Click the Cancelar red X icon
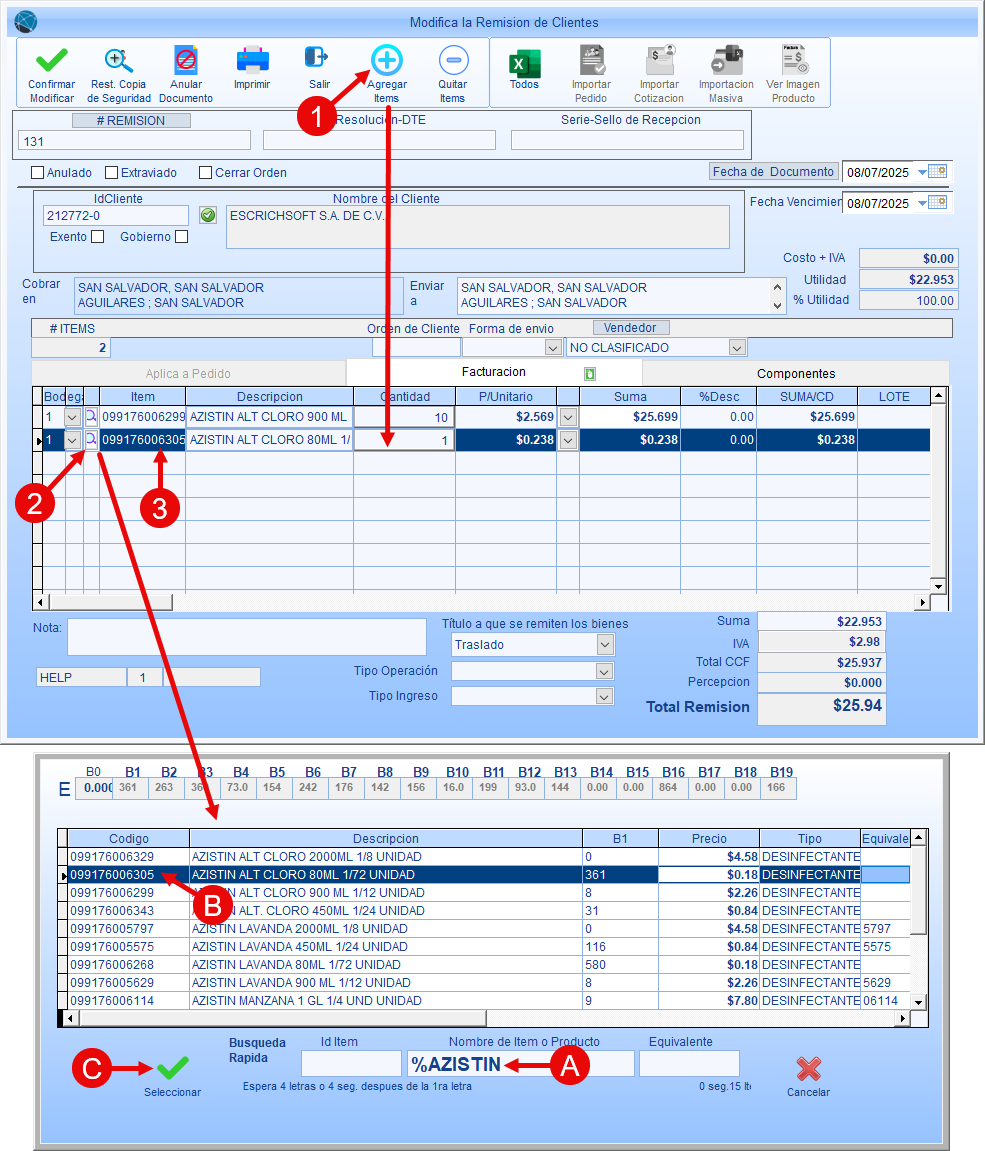This screenshot has height=1151, width=985. click(x=808, y=1069)
